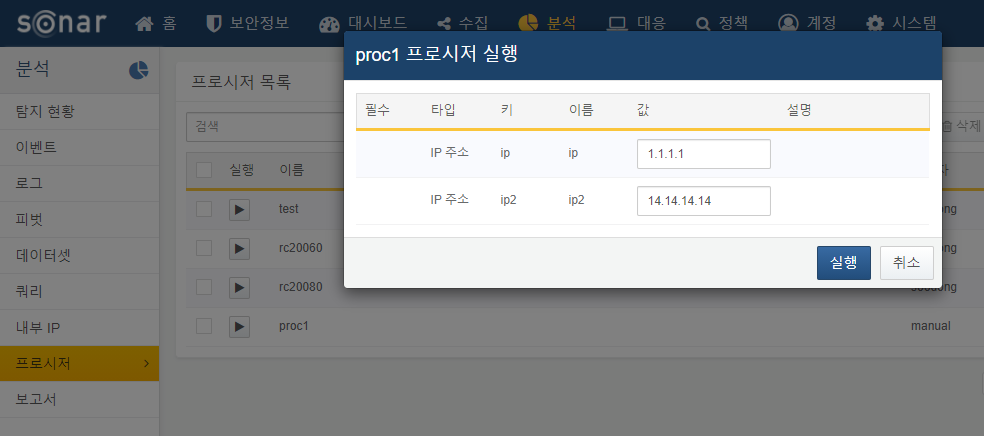Select 로그 in sidebar
This screenshot has width=984, height=436.
coord(79,184)
